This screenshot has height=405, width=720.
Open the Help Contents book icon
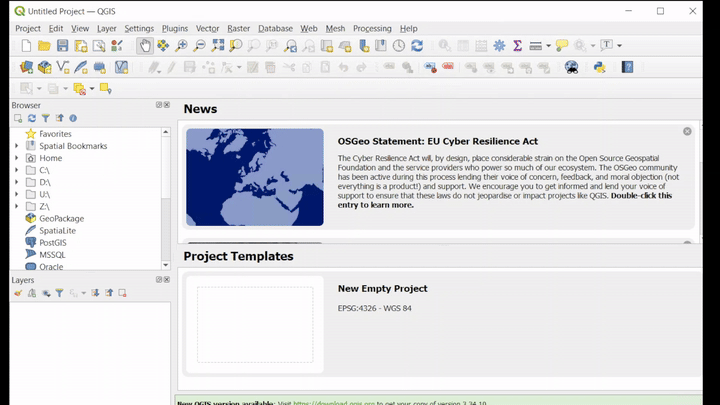[627, 68]
